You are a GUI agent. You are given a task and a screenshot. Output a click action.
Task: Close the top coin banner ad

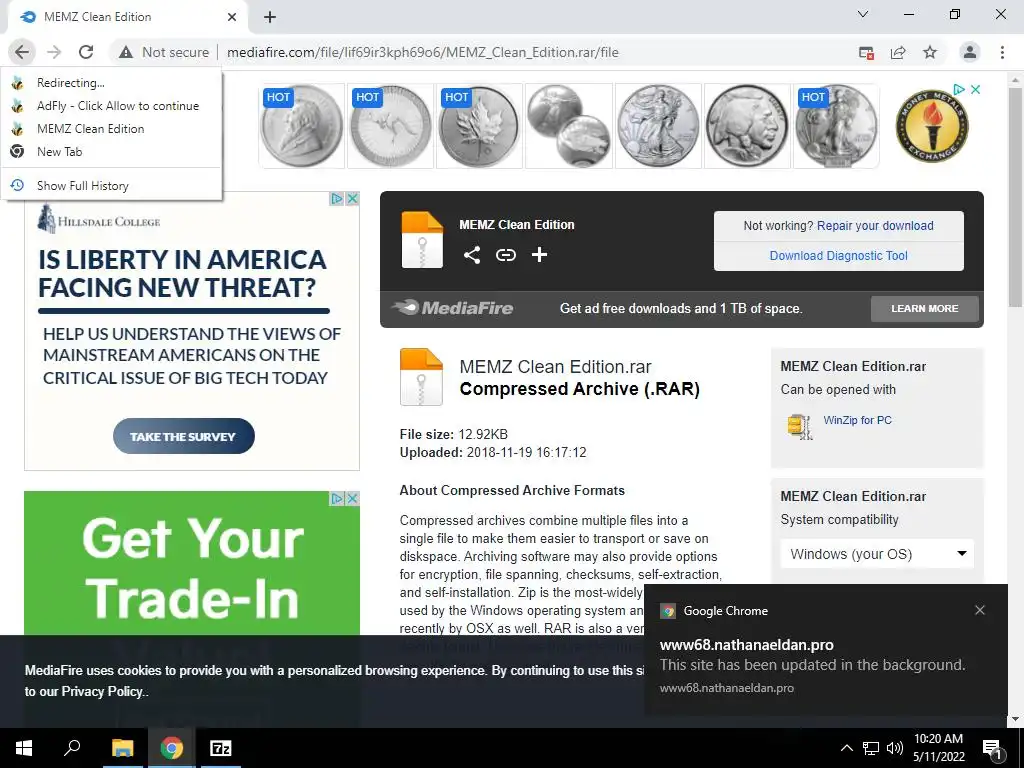[976, 89]
